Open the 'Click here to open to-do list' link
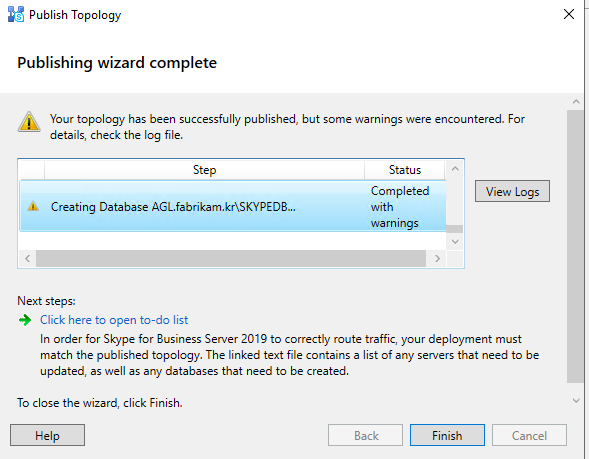 pyautogui.click(x=114, y=320)
